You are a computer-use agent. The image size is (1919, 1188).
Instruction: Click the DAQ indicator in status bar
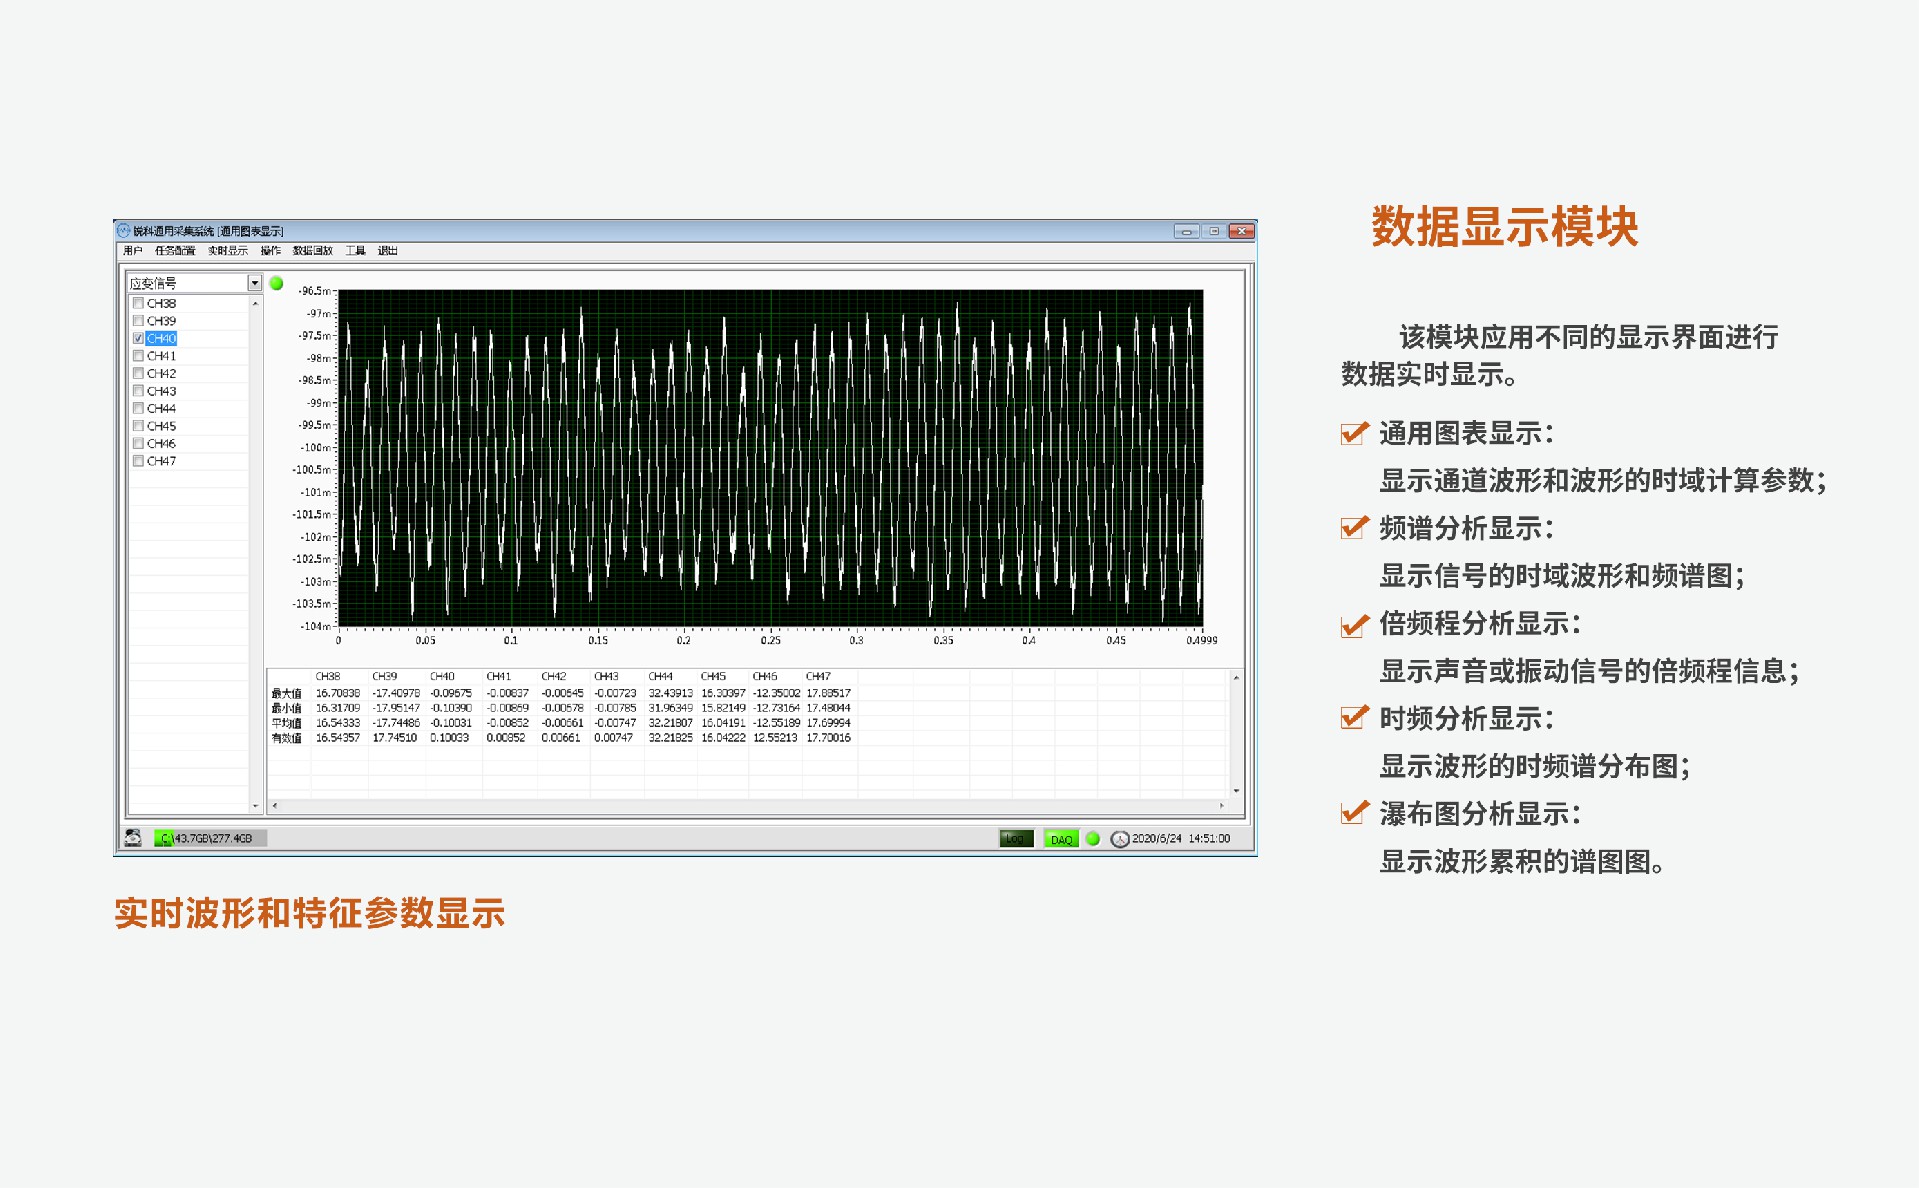(x=1060, y=839)
